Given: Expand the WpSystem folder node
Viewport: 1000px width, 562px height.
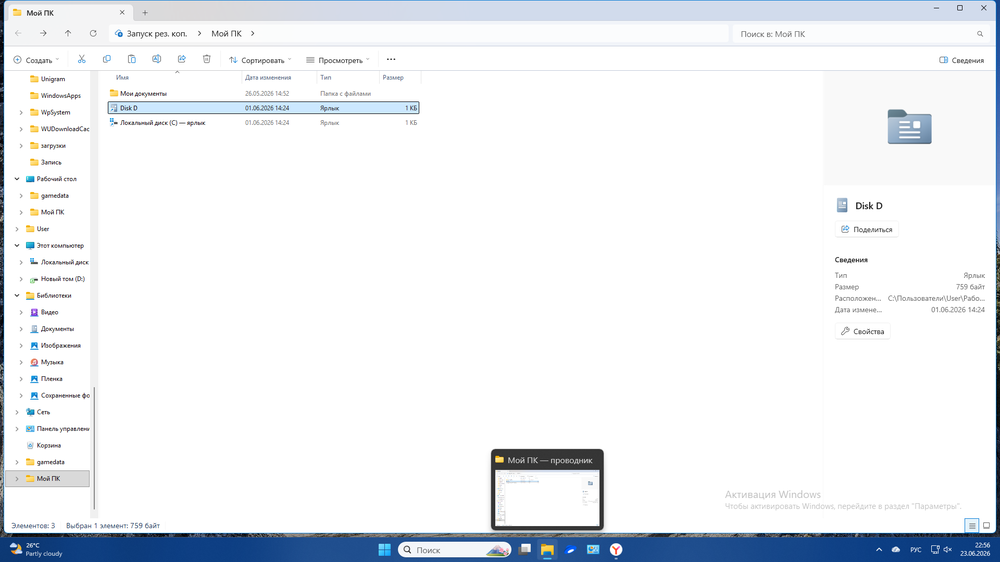Looking at the screenshot, I should pyautogui.click(x=21, y=112).
